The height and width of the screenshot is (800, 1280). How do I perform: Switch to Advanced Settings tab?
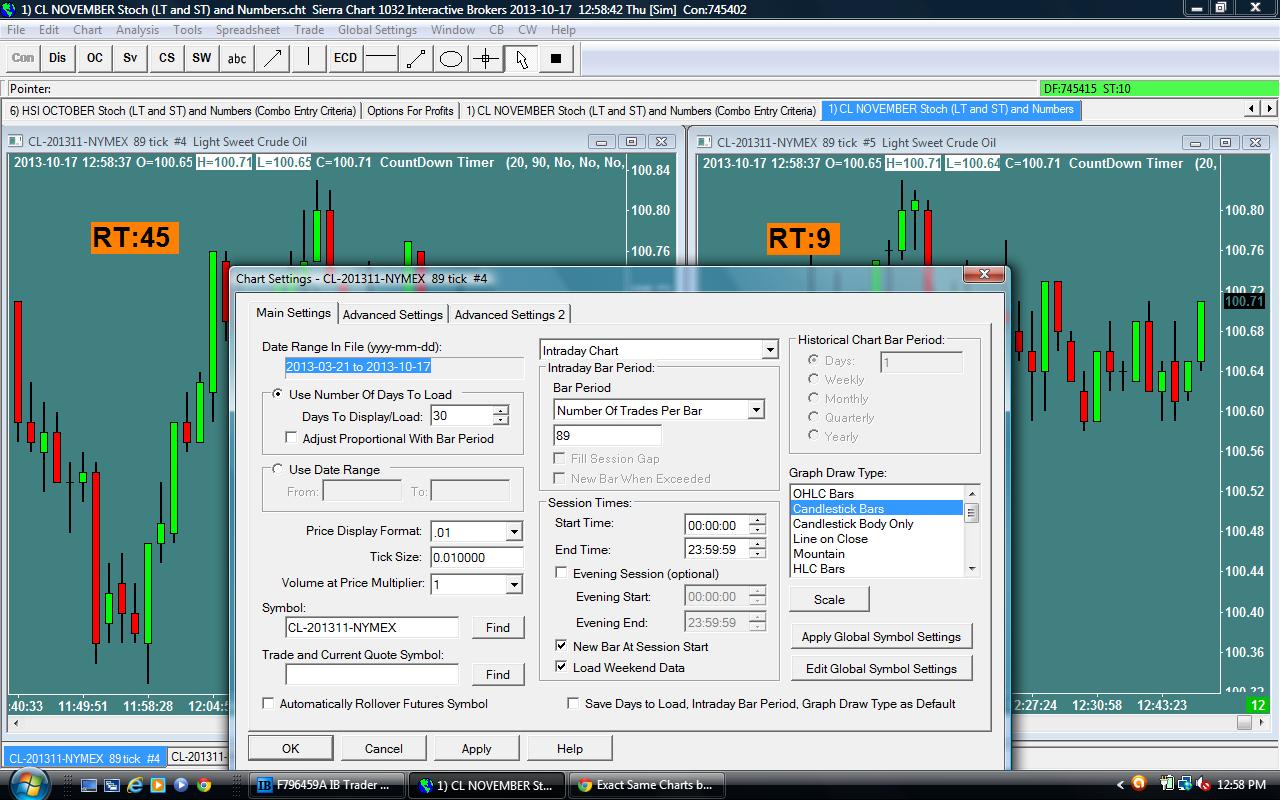point(393,314)
